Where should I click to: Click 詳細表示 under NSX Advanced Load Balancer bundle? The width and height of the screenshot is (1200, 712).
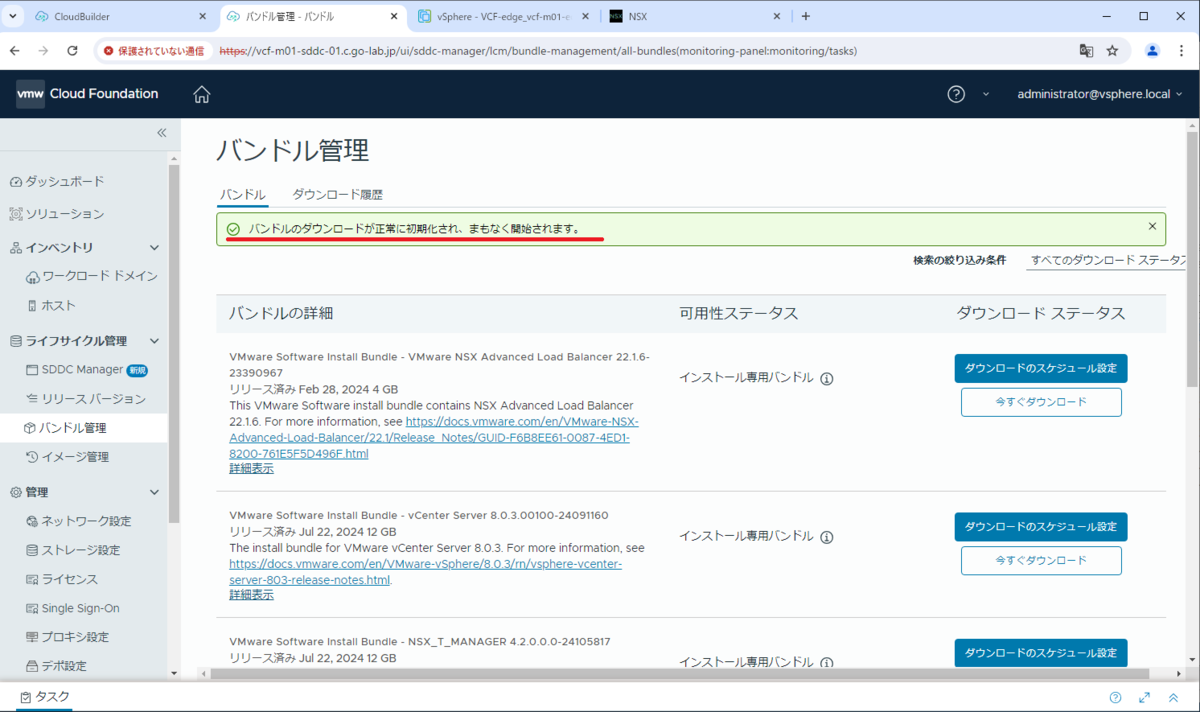(x=251, y=468)
